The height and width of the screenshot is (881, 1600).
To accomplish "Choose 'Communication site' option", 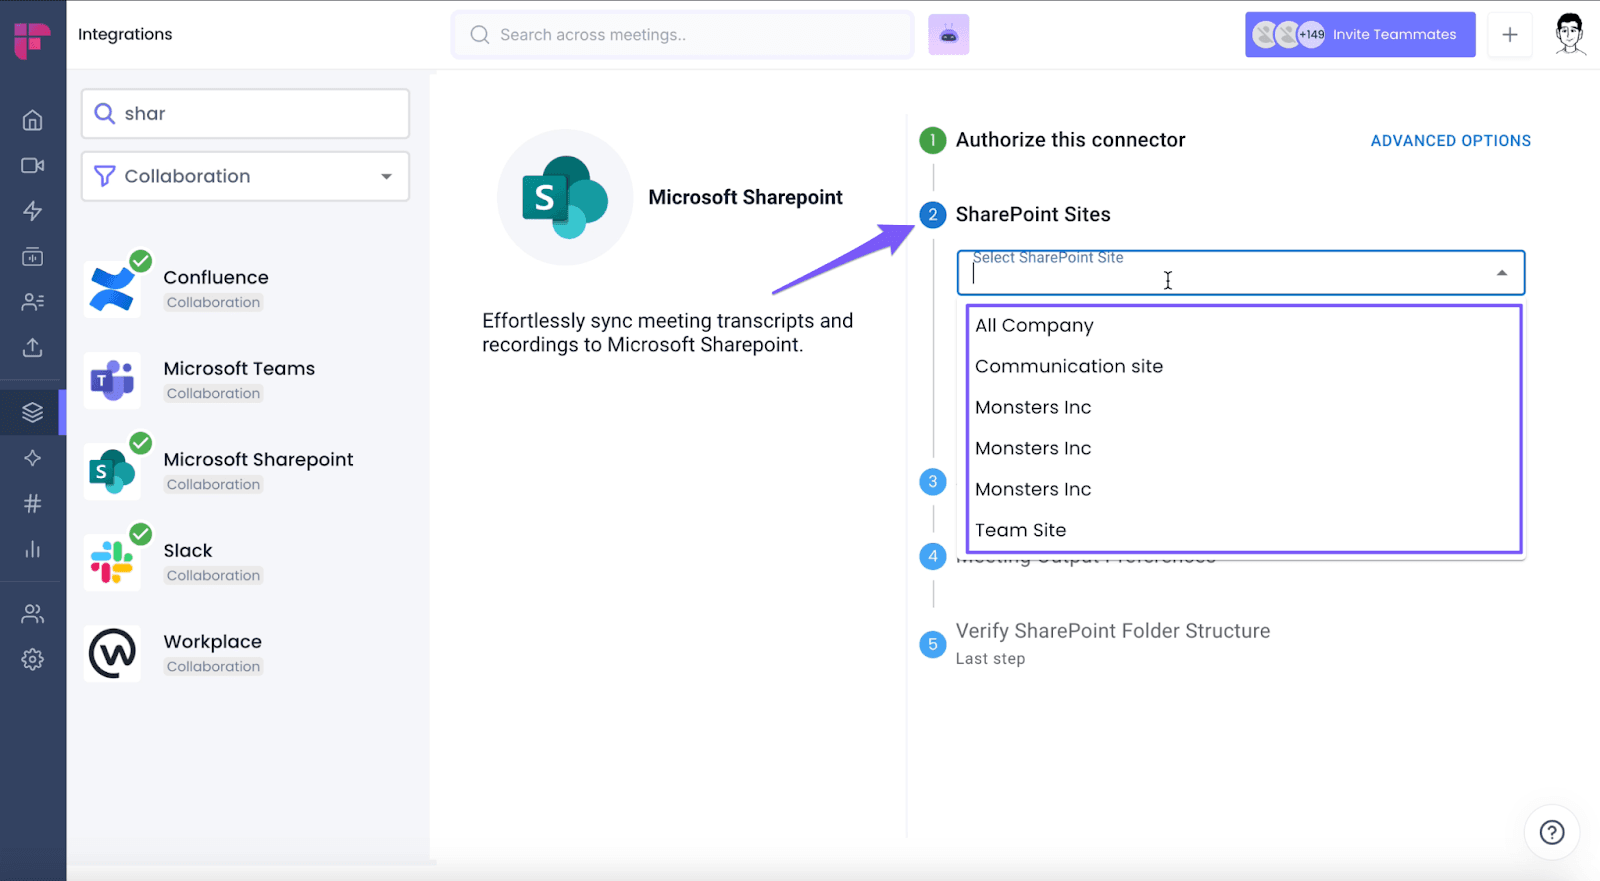I will (x=1244, y=366).
